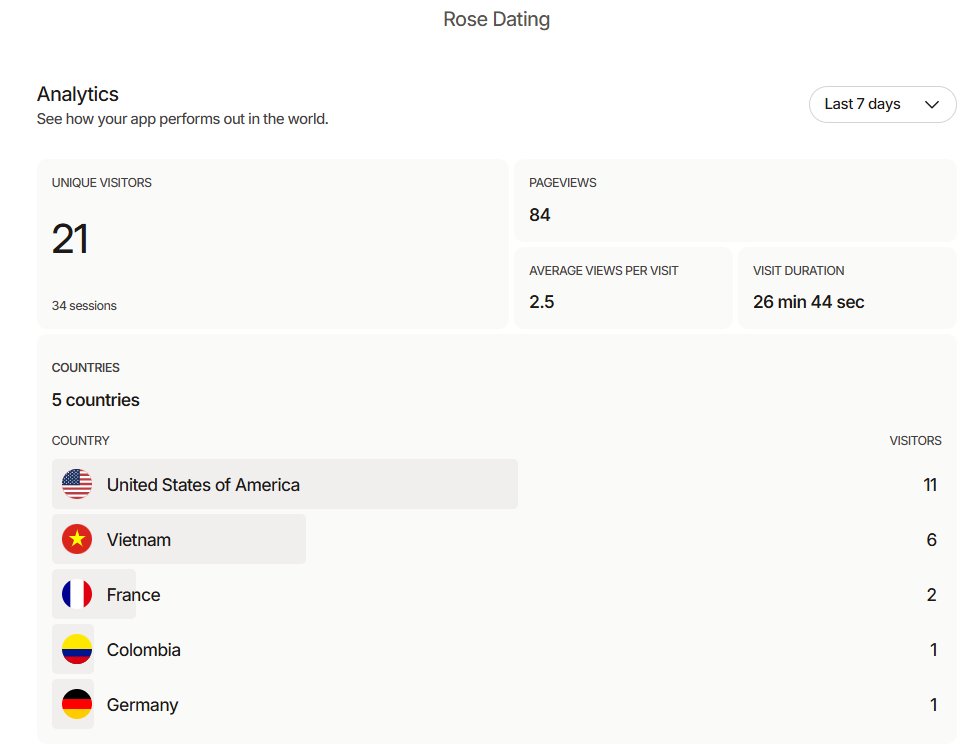Screen dimensions: 975x755
Task: Click the Germany country name
Action: 142,705
